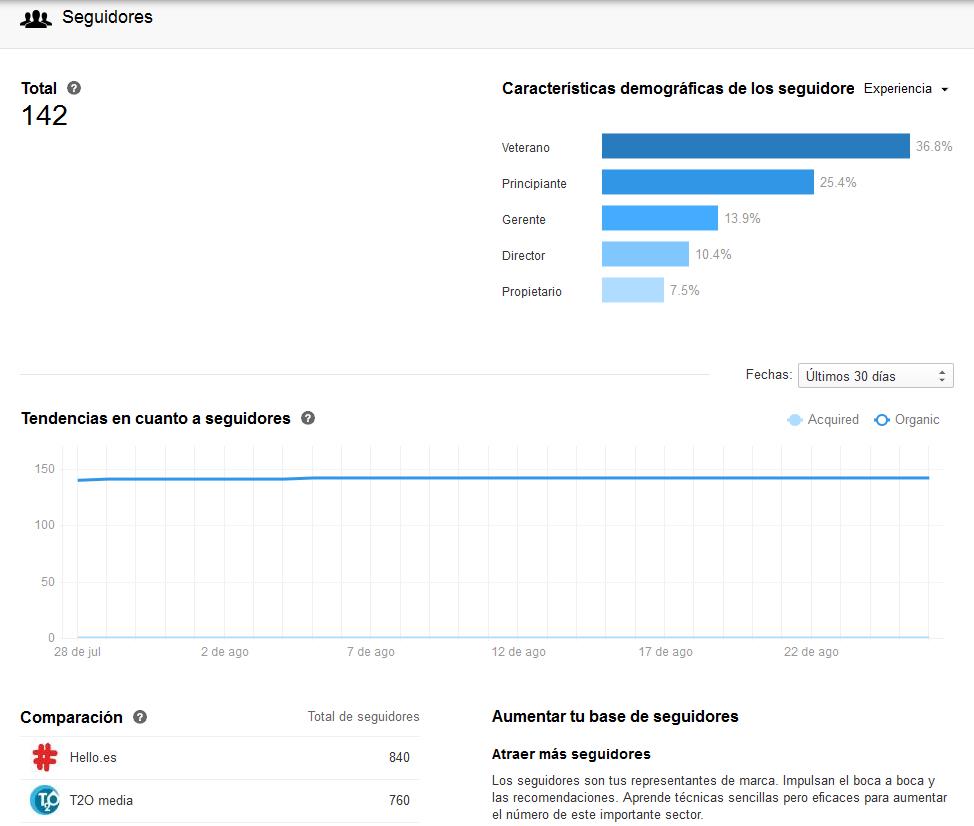The width and height of the screenshot is (974, 826).
Task: Open the Experiencia demographics dropdown
Action: [x=903, y=89]
